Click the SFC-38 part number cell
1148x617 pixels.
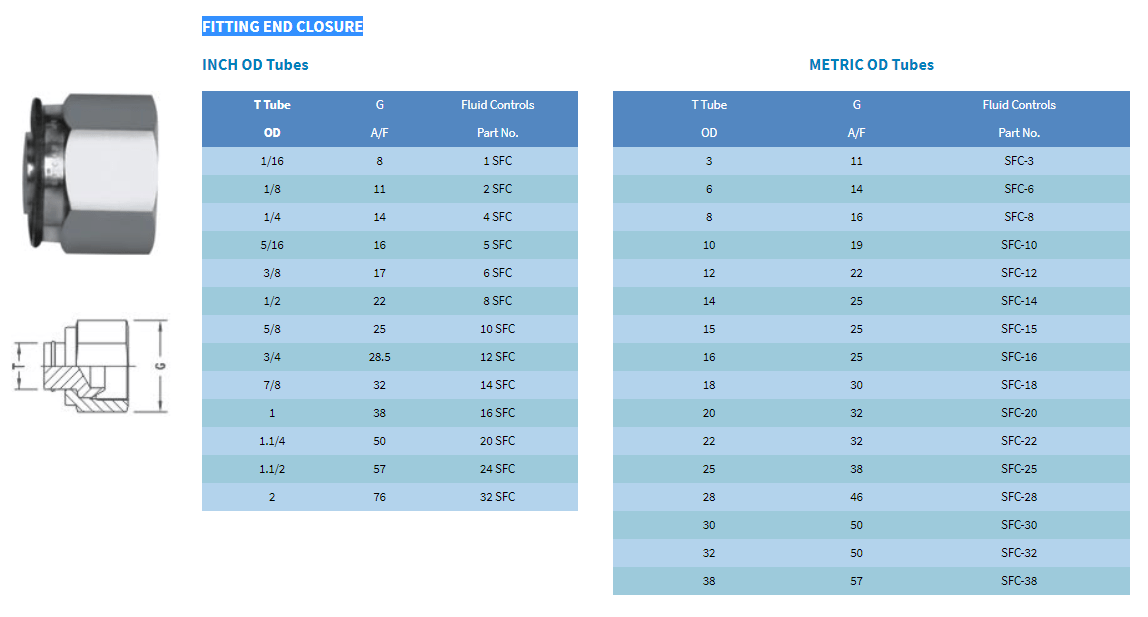click(x=1019, y=581)
